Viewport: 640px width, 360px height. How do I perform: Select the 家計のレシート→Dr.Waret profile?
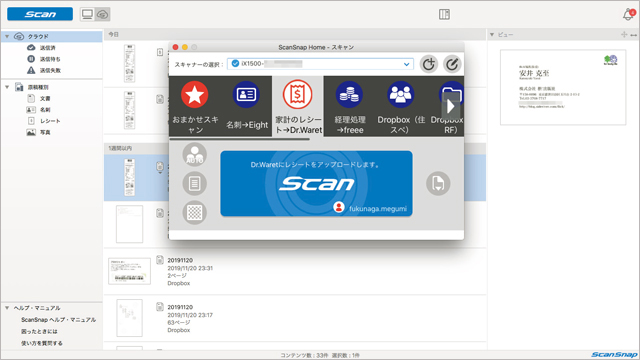(298, 107)
